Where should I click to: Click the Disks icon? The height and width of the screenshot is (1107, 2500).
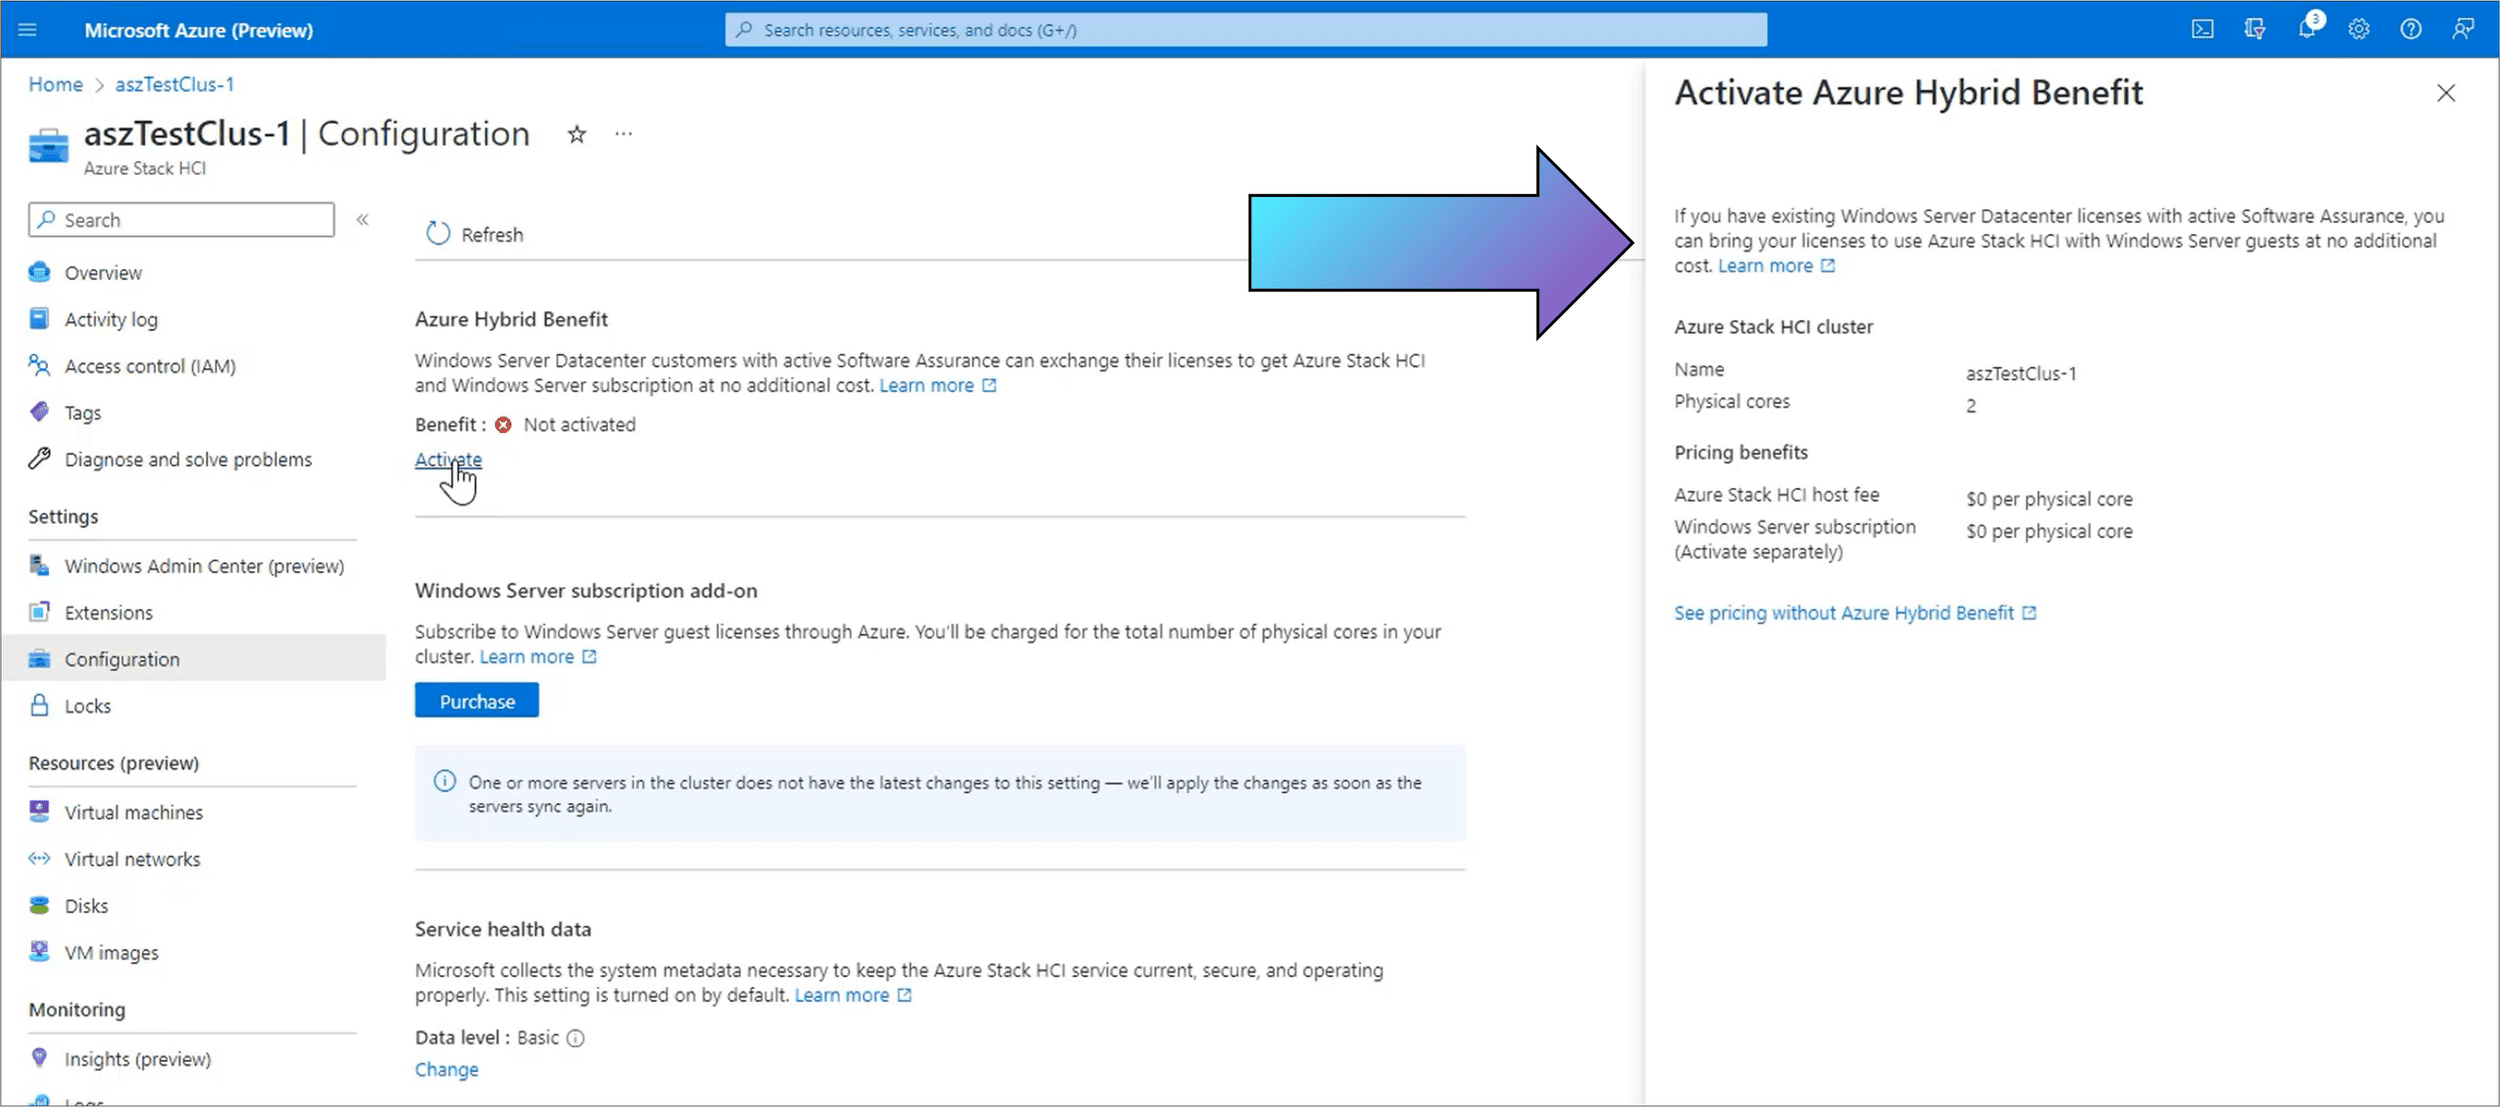[40, 905]
